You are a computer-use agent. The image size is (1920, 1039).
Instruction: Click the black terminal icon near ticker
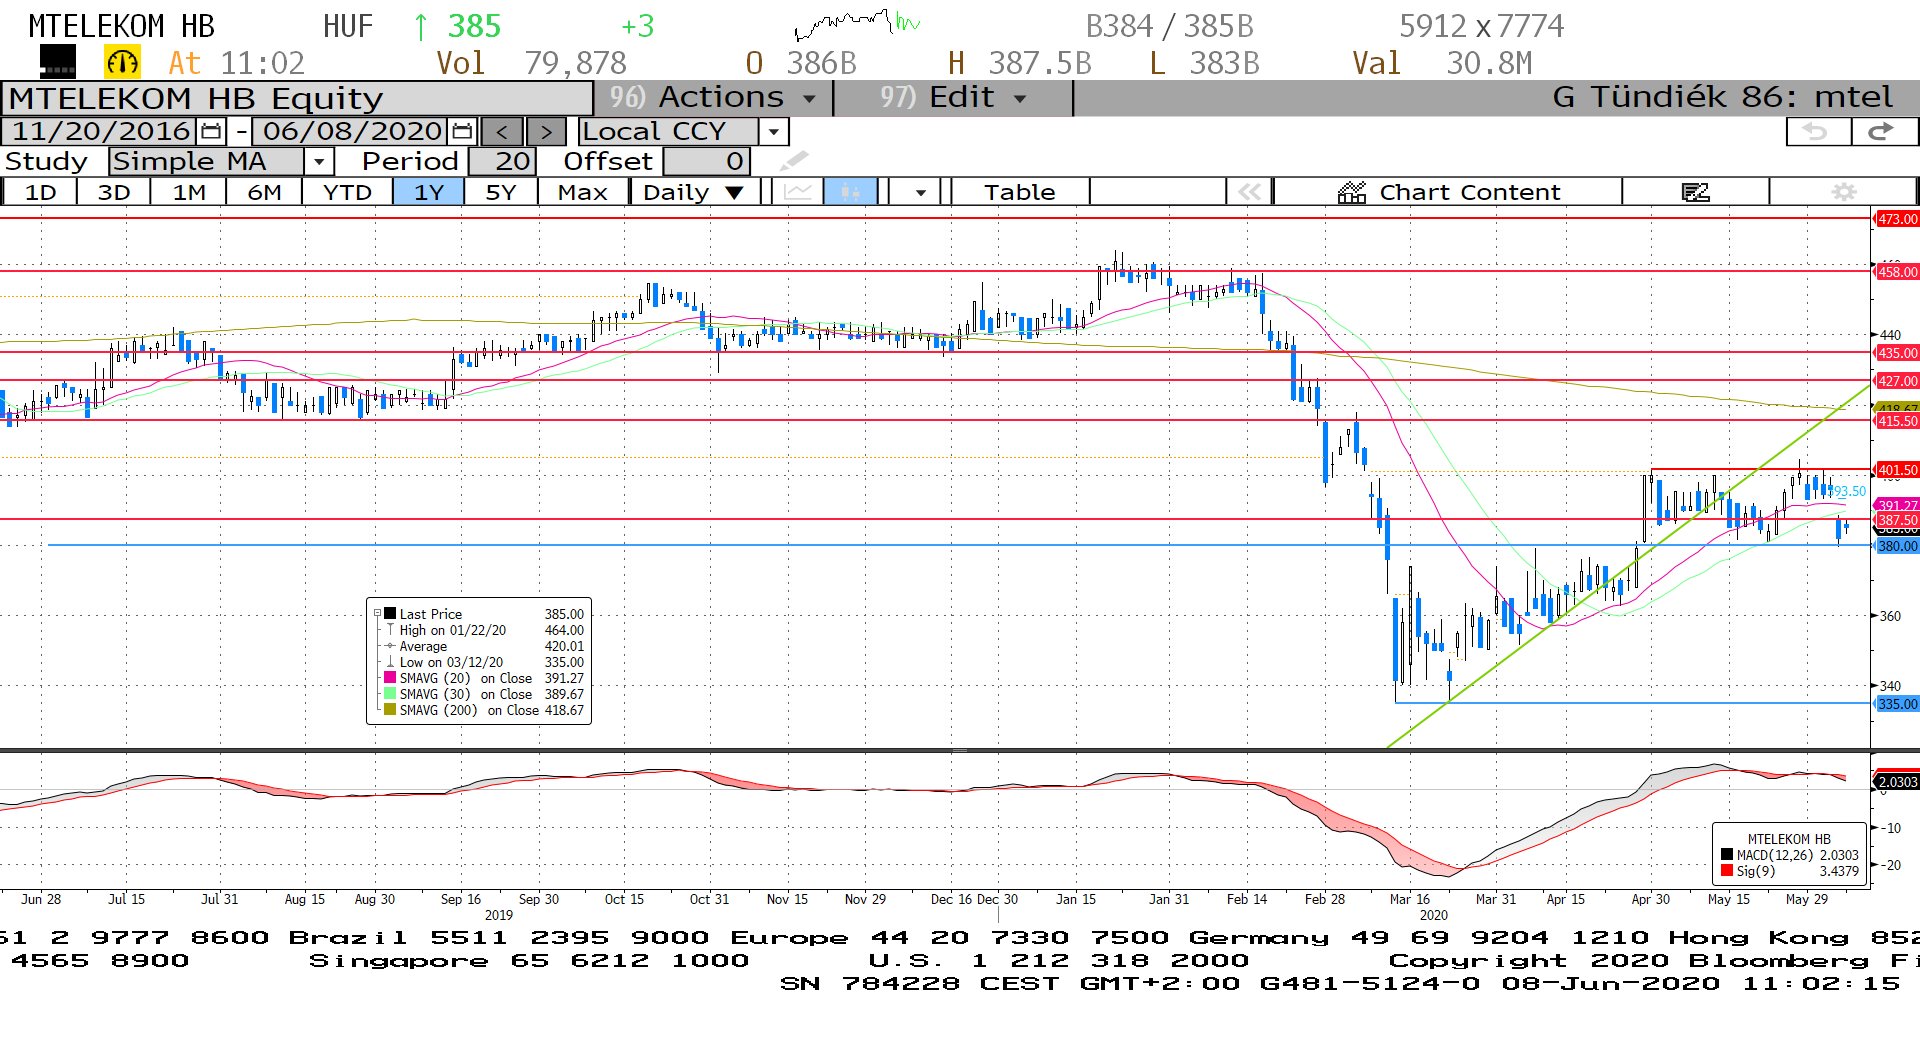point(57,62)
